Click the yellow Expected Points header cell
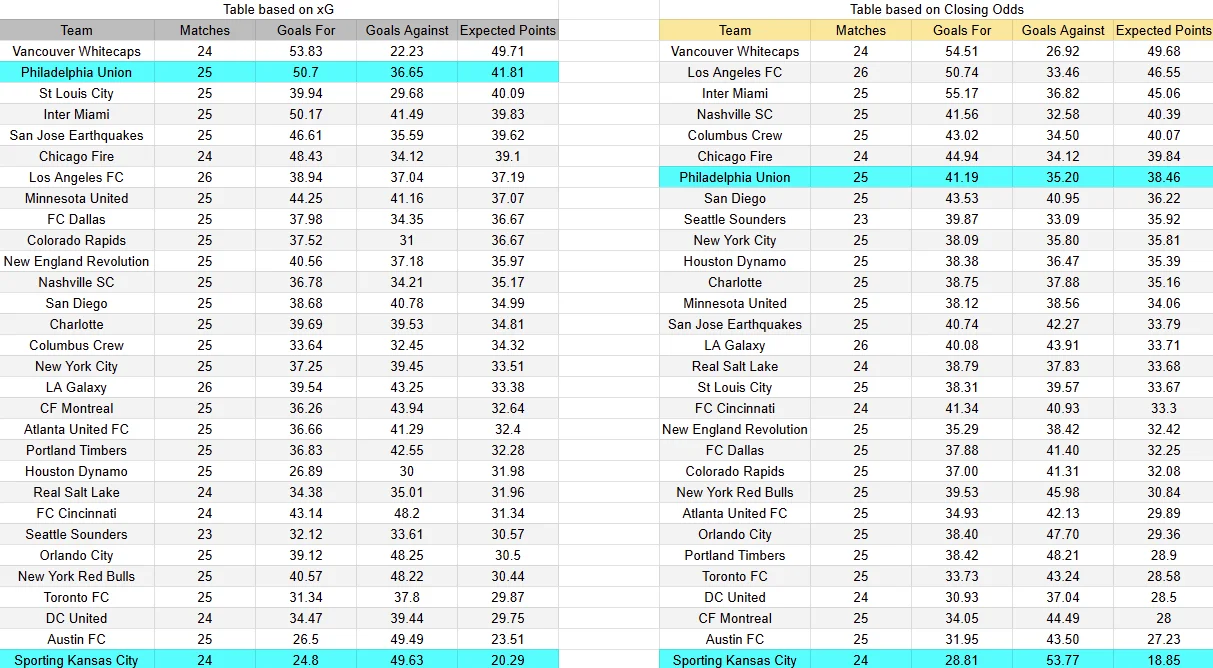 1163,30
